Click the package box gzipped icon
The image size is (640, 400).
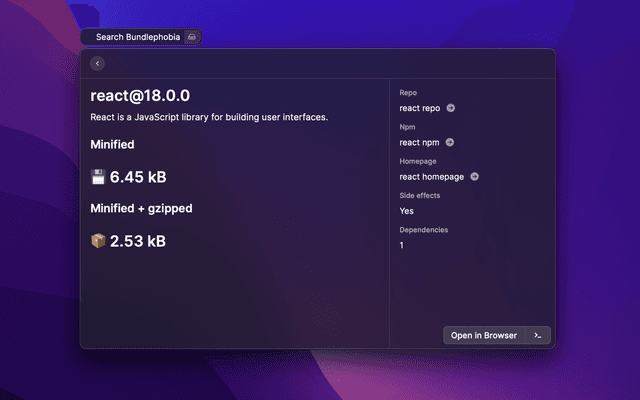pyautogui.click(x=98, y=241)
